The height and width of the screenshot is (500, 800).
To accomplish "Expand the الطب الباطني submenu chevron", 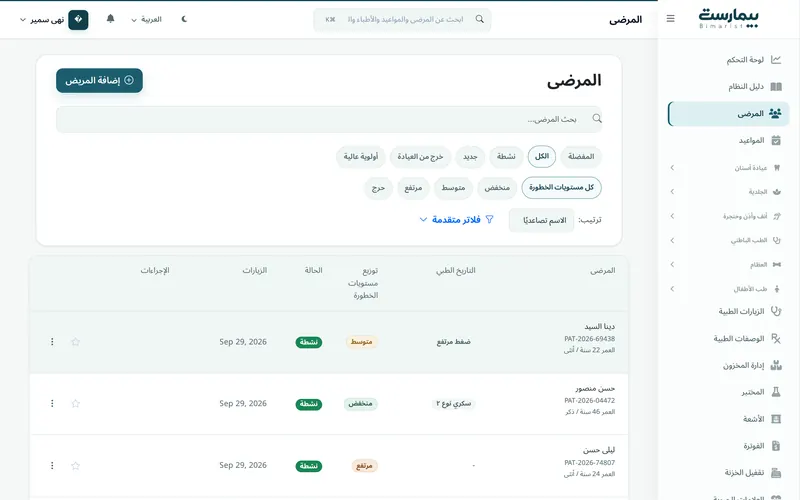I will (x=672, y=240).
